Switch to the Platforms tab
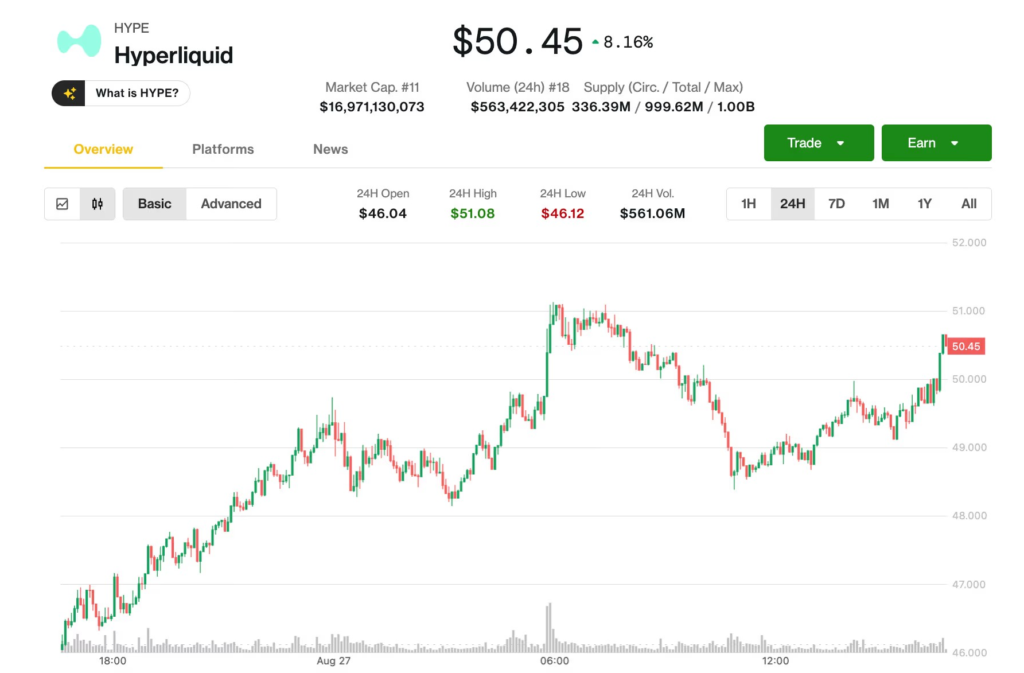 [x=223, y=149]
